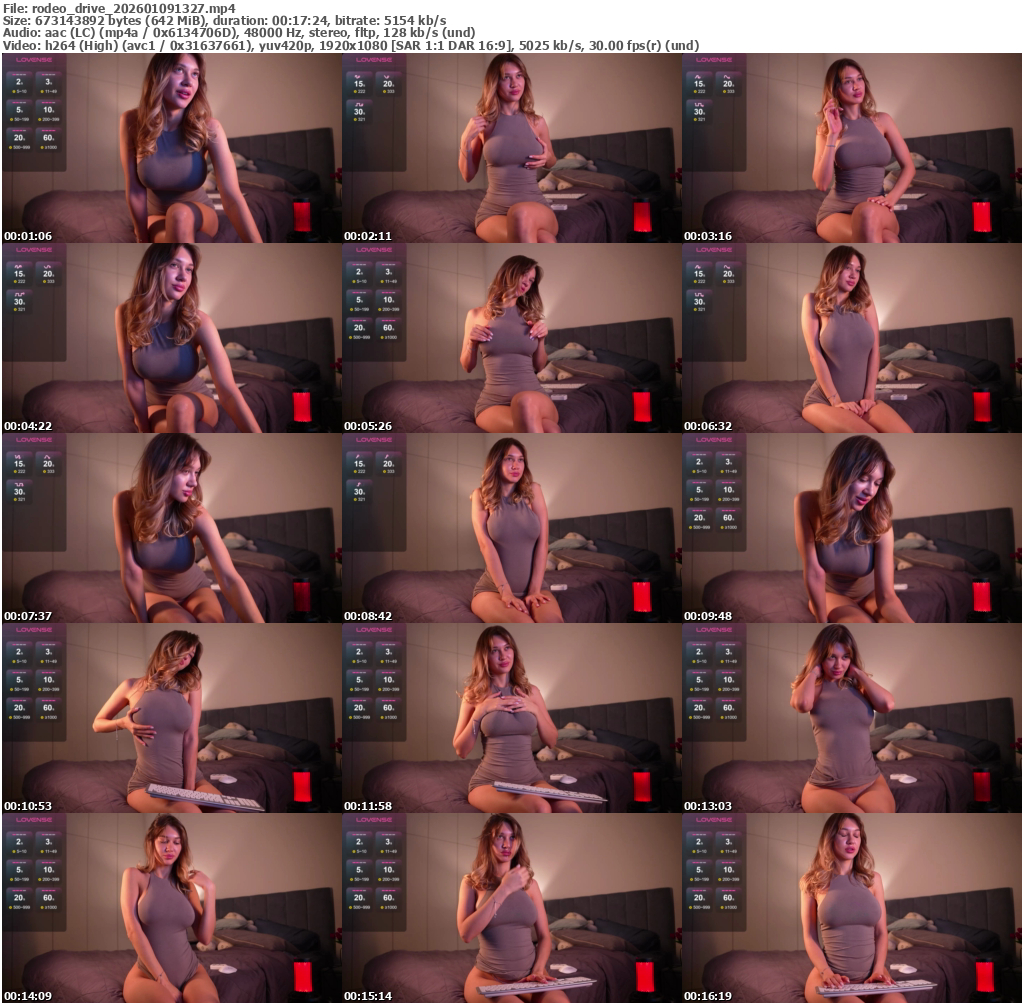
Task: Select the frame thumbnail stamped 00:14:09
Action: (x=171, y=908)
